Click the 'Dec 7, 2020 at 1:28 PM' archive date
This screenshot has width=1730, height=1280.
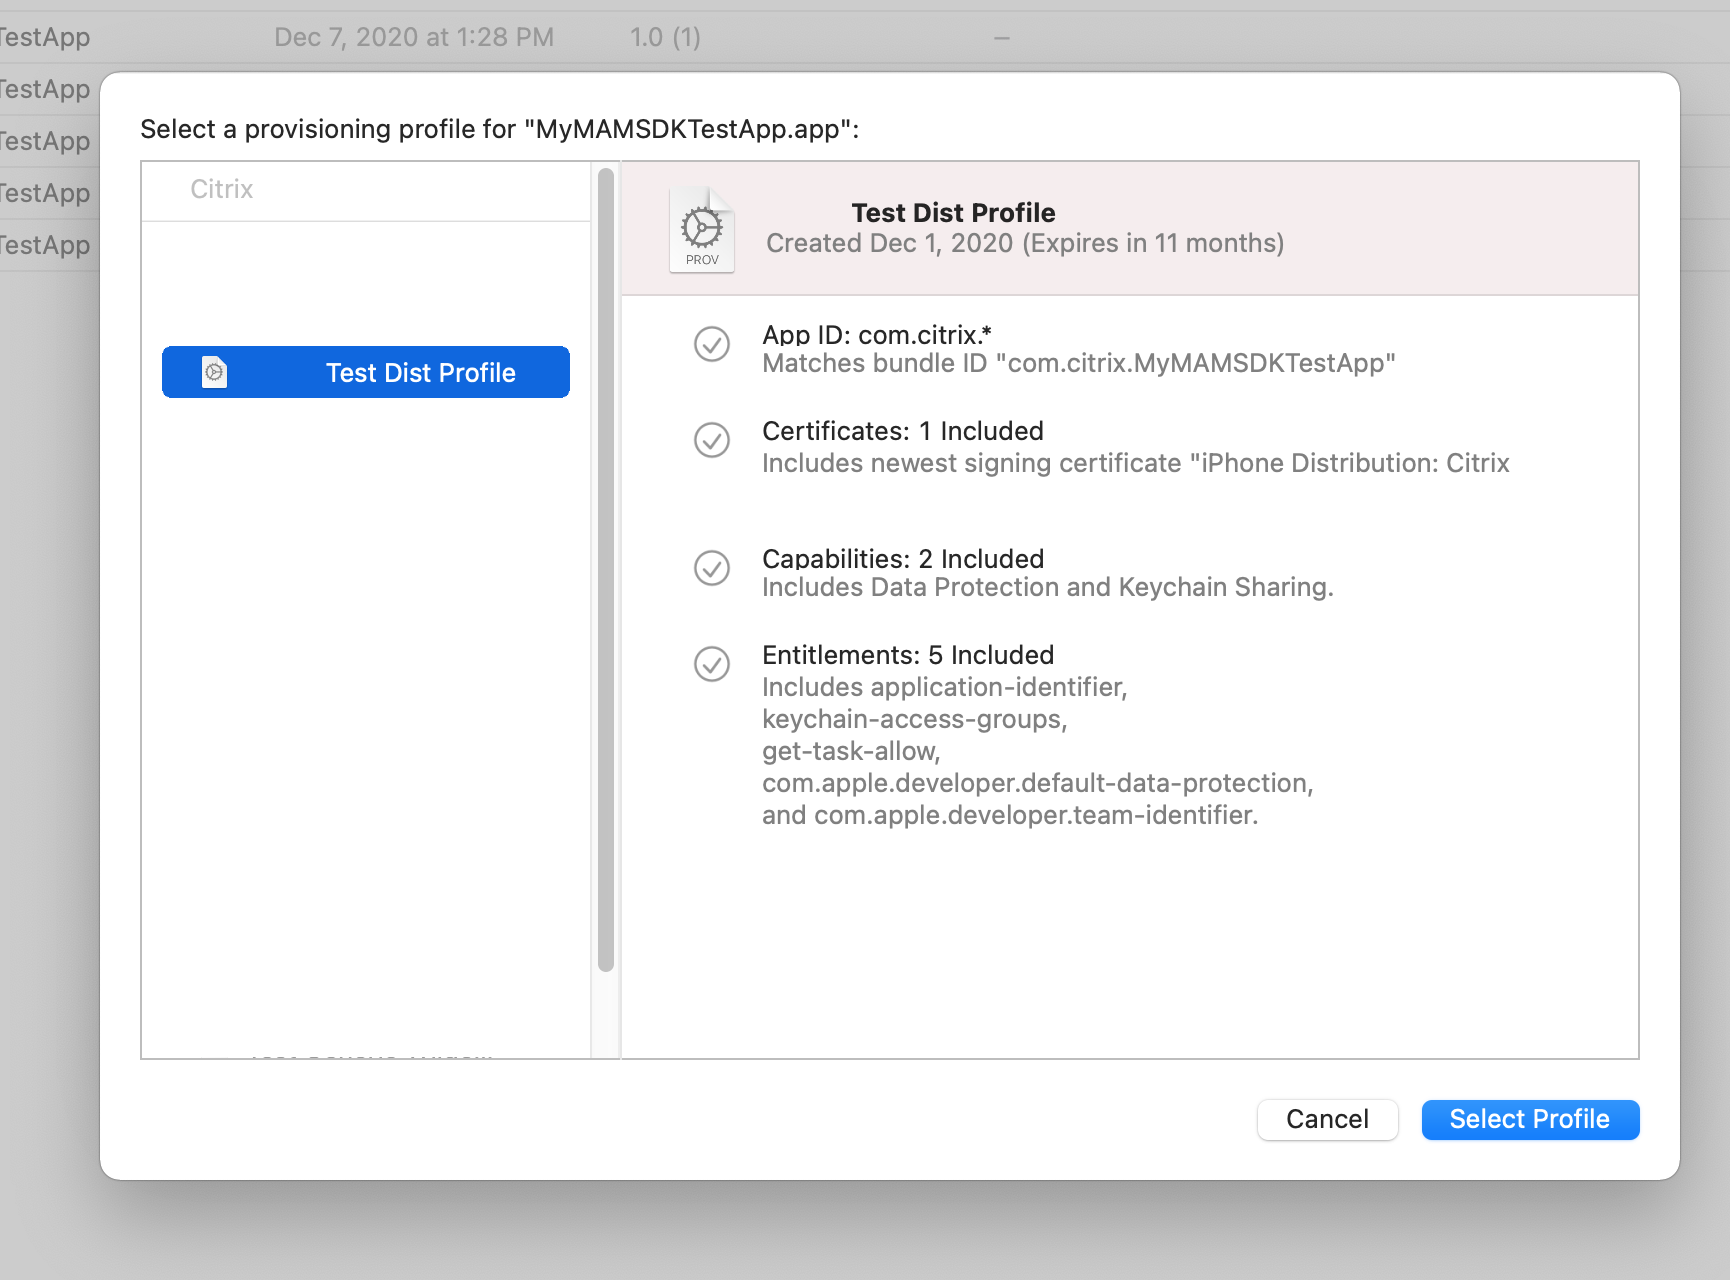(414, 38)
